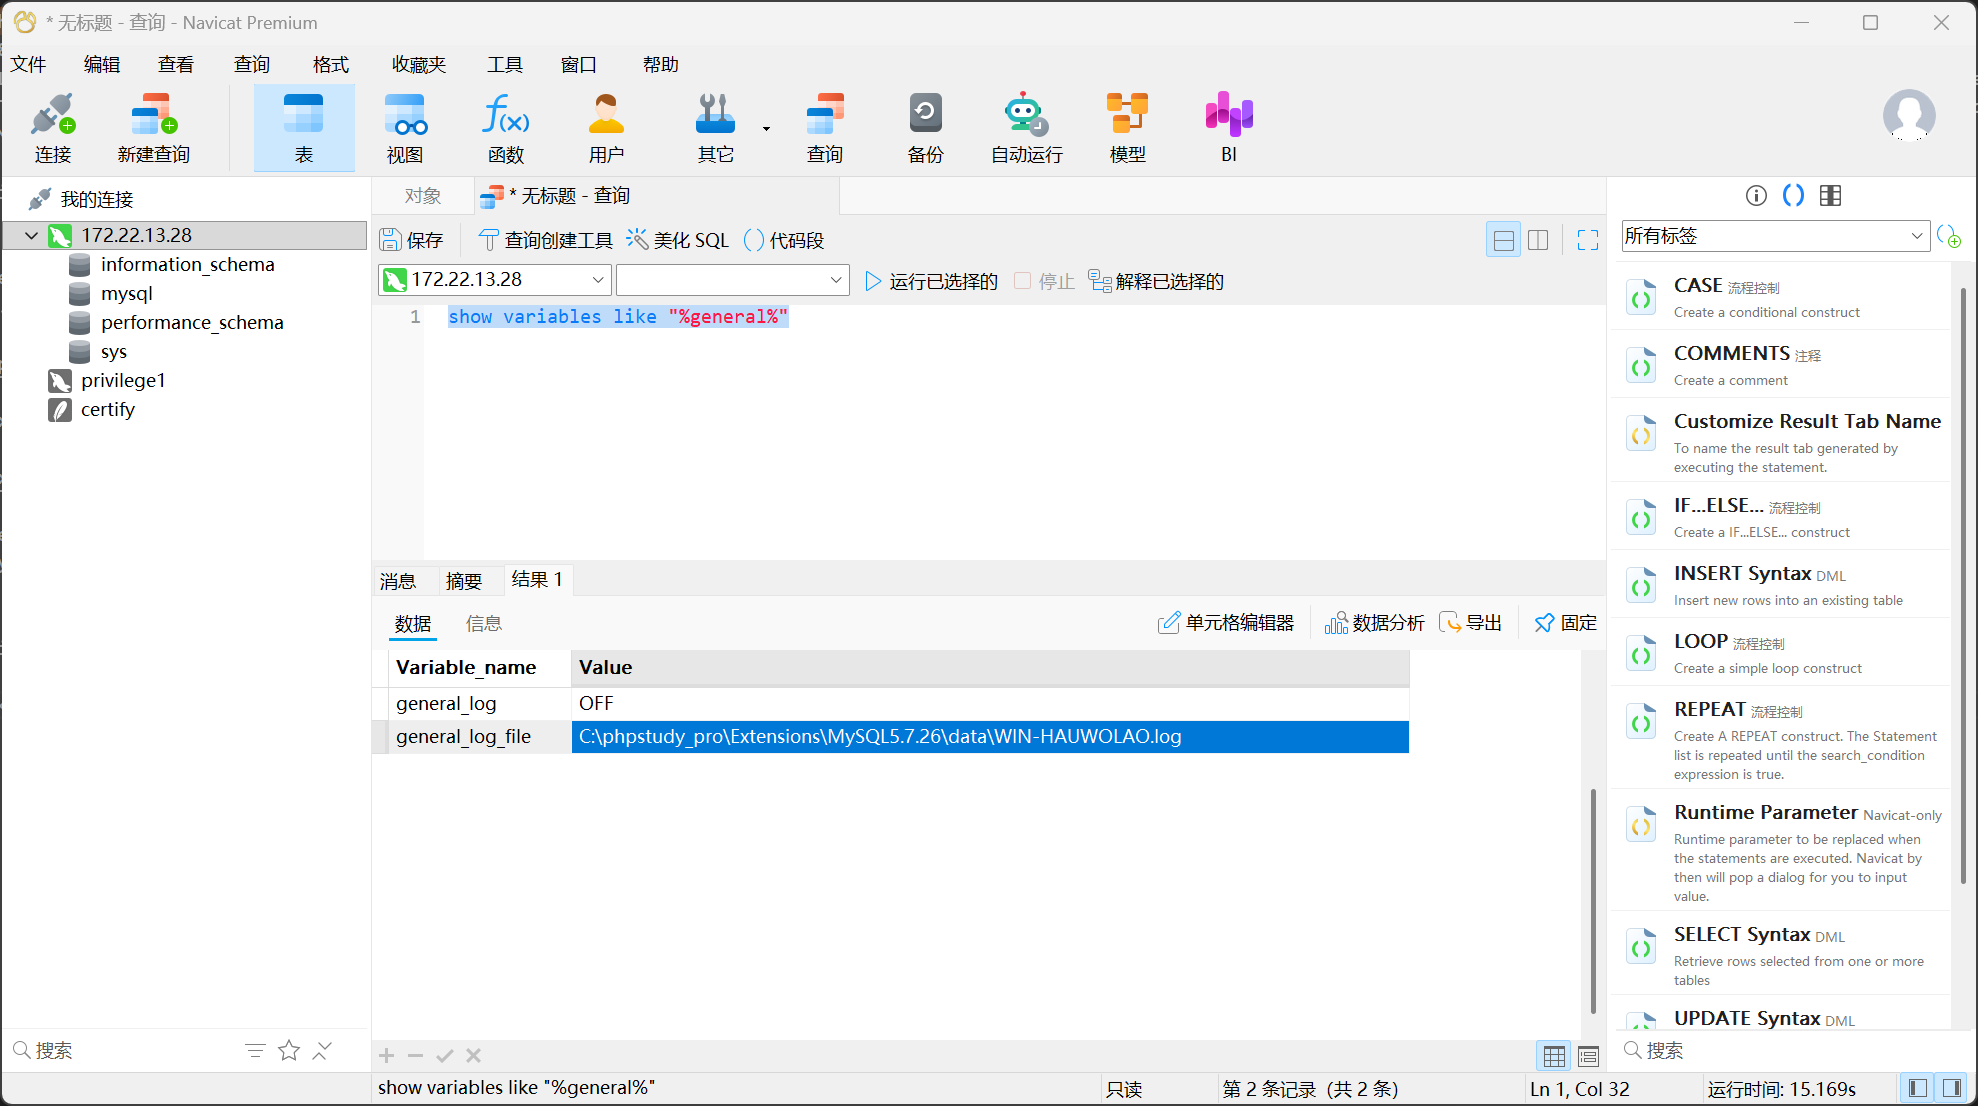Click 运行已选择的 (Run Selected) button

coord(931,281)
